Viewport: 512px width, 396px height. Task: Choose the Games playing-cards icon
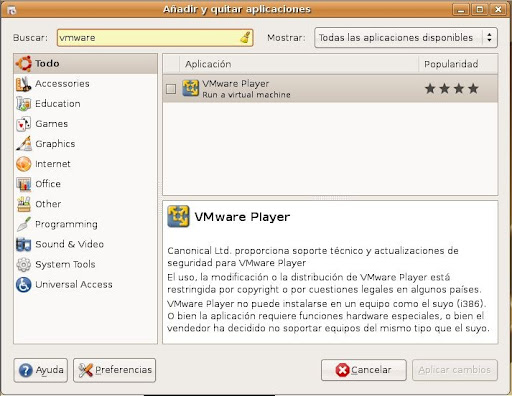click(x=23, y=124)
